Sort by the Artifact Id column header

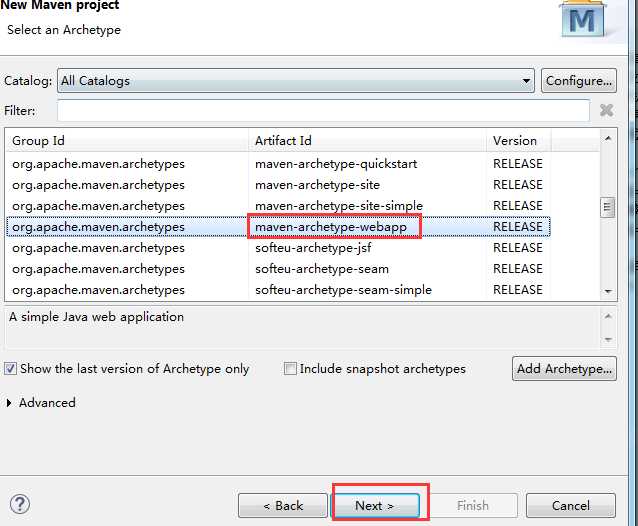point(367,140)
